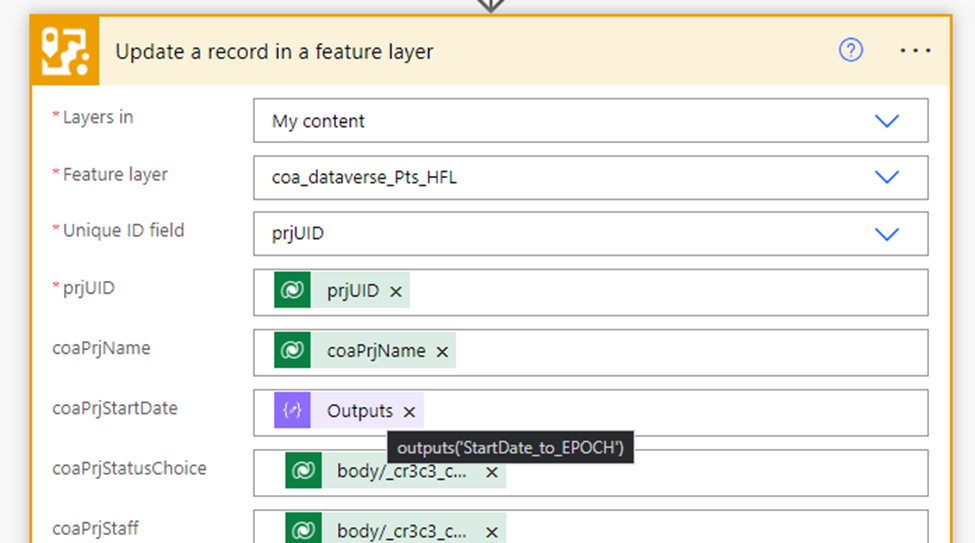
Task: Remove the token in coaPrjStaff
Action: click(491, 531)
